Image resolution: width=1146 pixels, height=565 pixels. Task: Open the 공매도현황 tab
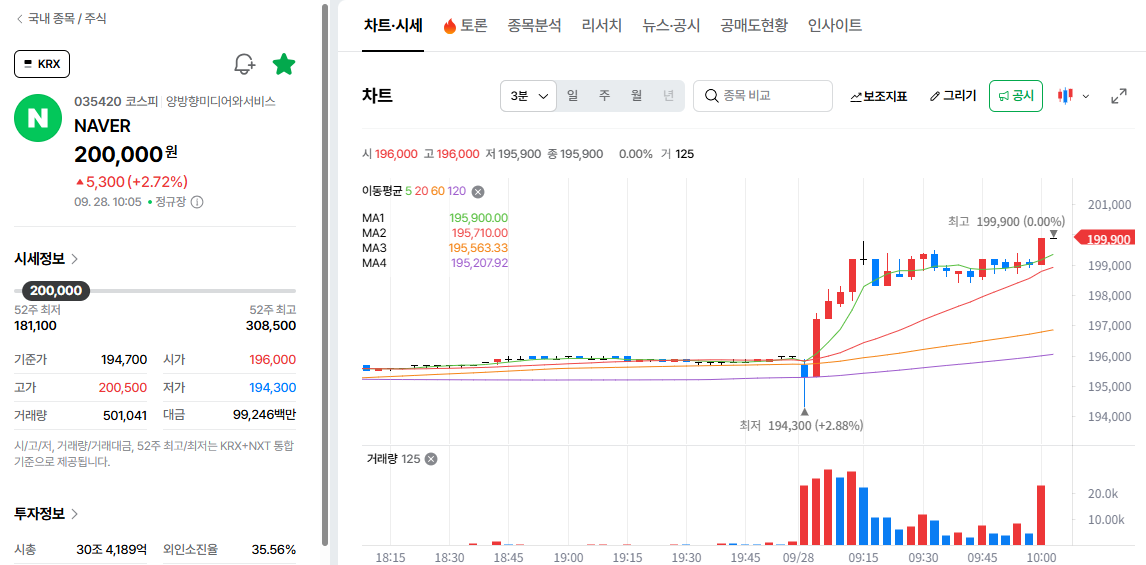(x=754, y=26)
